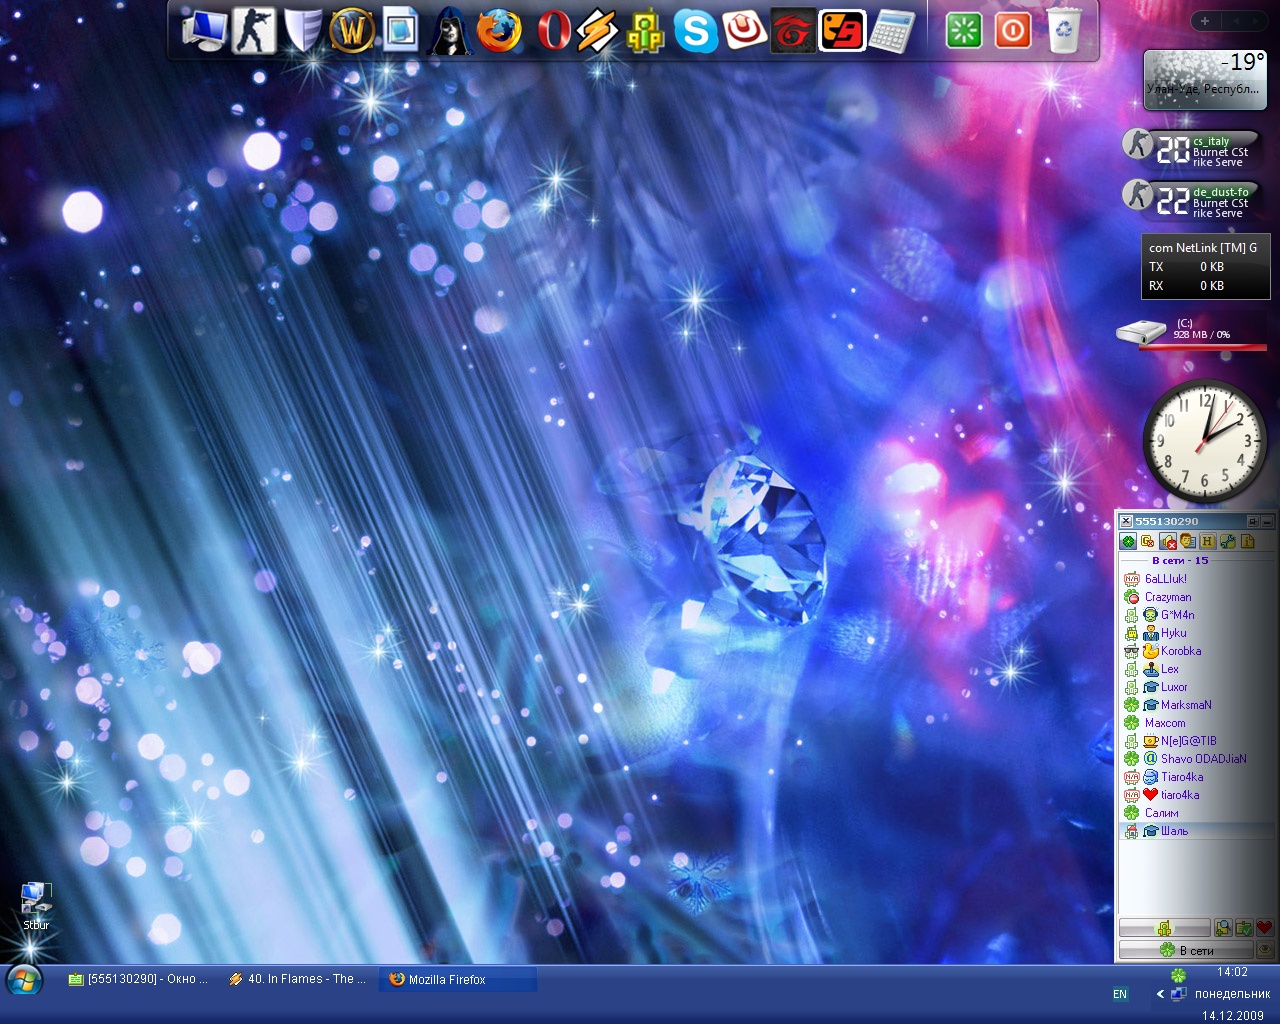Open the Calculator dock icon

(891, 31)
